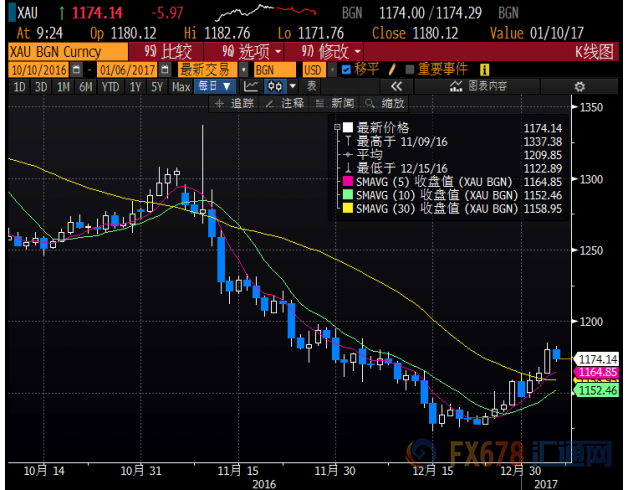Open the 选项 menu

pos(238,50)
